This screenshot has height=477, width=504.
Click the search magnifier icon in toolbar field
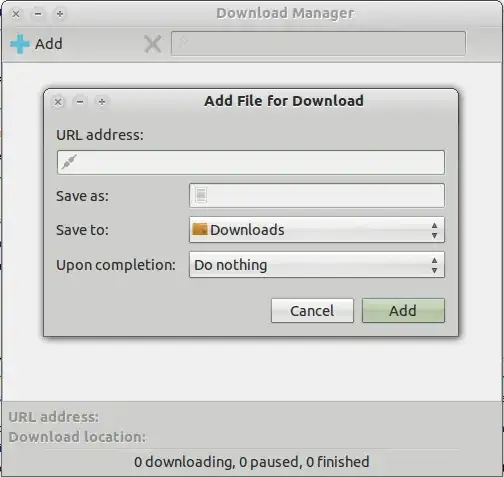(184, 41)
